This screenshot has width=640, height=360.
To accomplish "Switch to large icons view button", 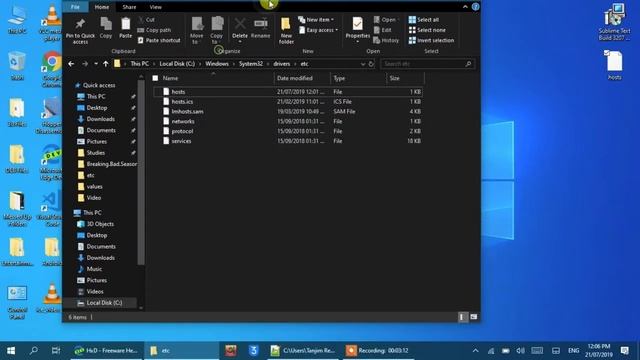I will click(x=473, y=317).
